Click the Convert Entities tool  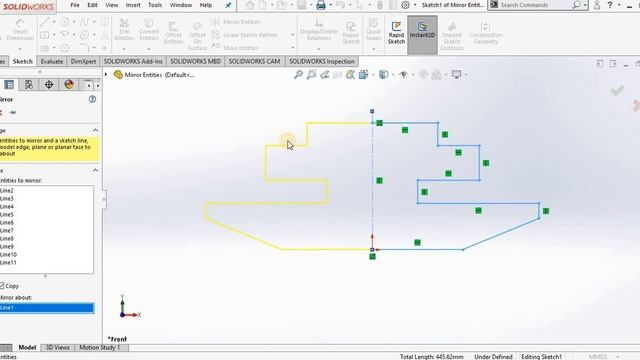pyautogui.click(x=149, y=29)
